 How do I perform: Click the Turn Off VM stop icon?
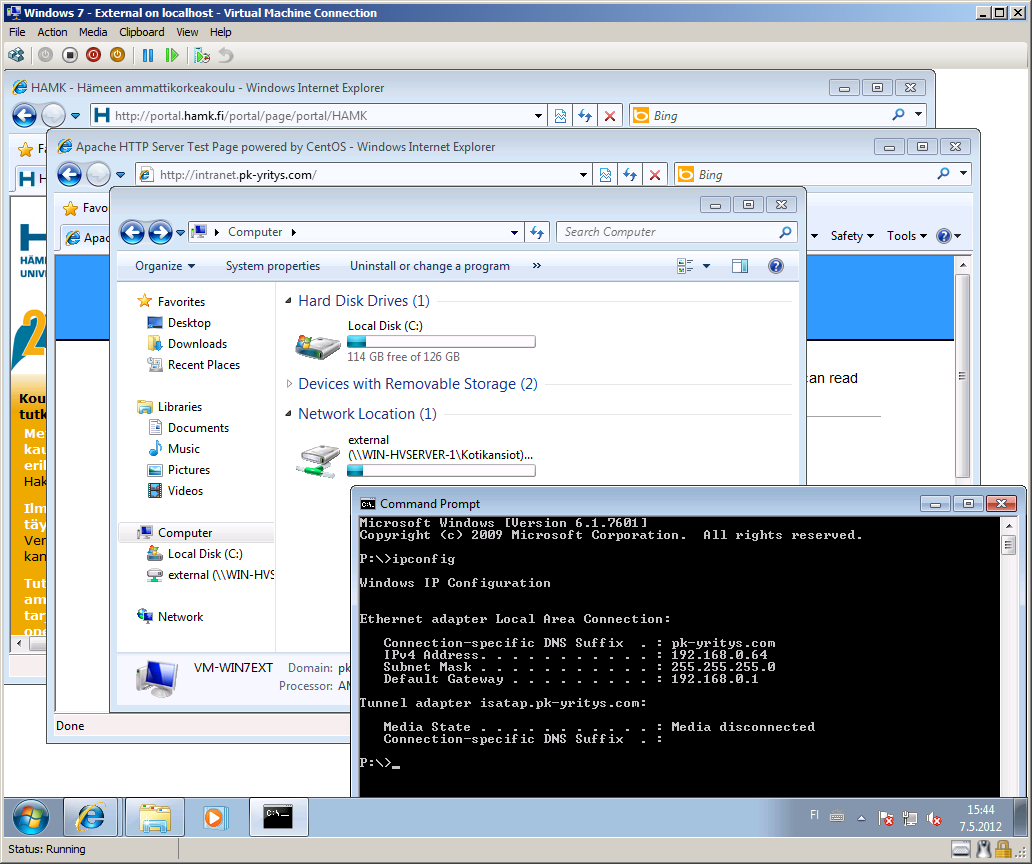click(x=70, y=55)
